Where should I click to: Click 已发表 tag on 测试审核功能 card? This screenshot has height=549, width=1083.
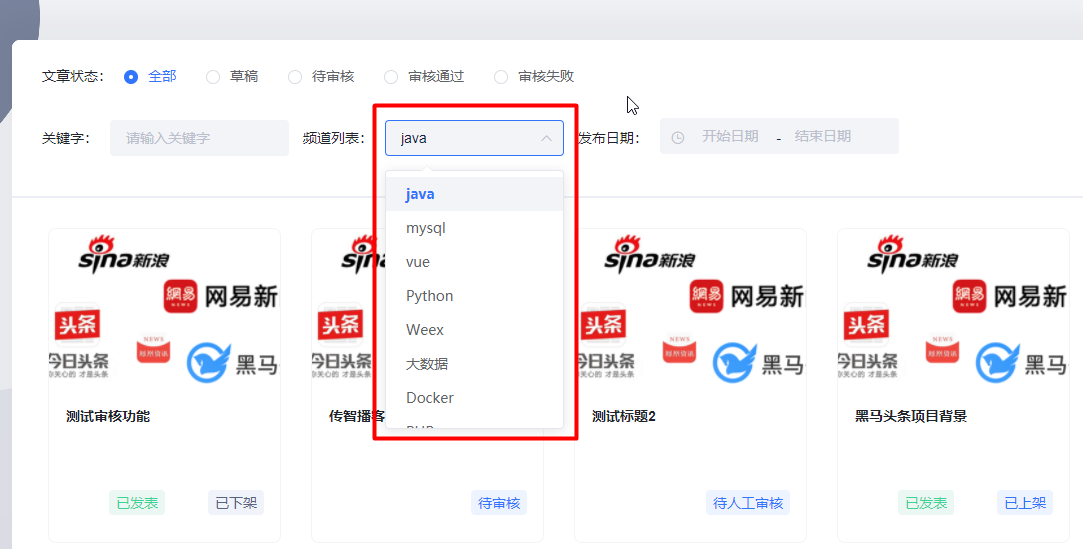(137, 503)
